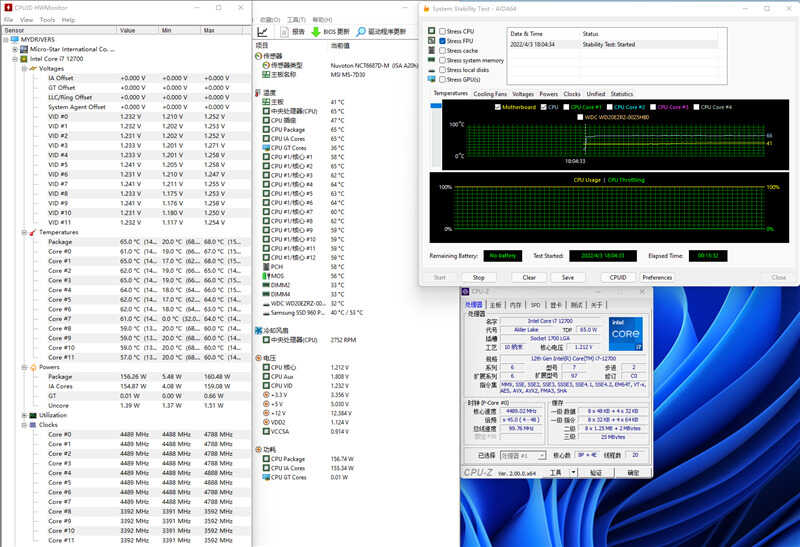Click the Clocks icon in HWMonitor

33,425
